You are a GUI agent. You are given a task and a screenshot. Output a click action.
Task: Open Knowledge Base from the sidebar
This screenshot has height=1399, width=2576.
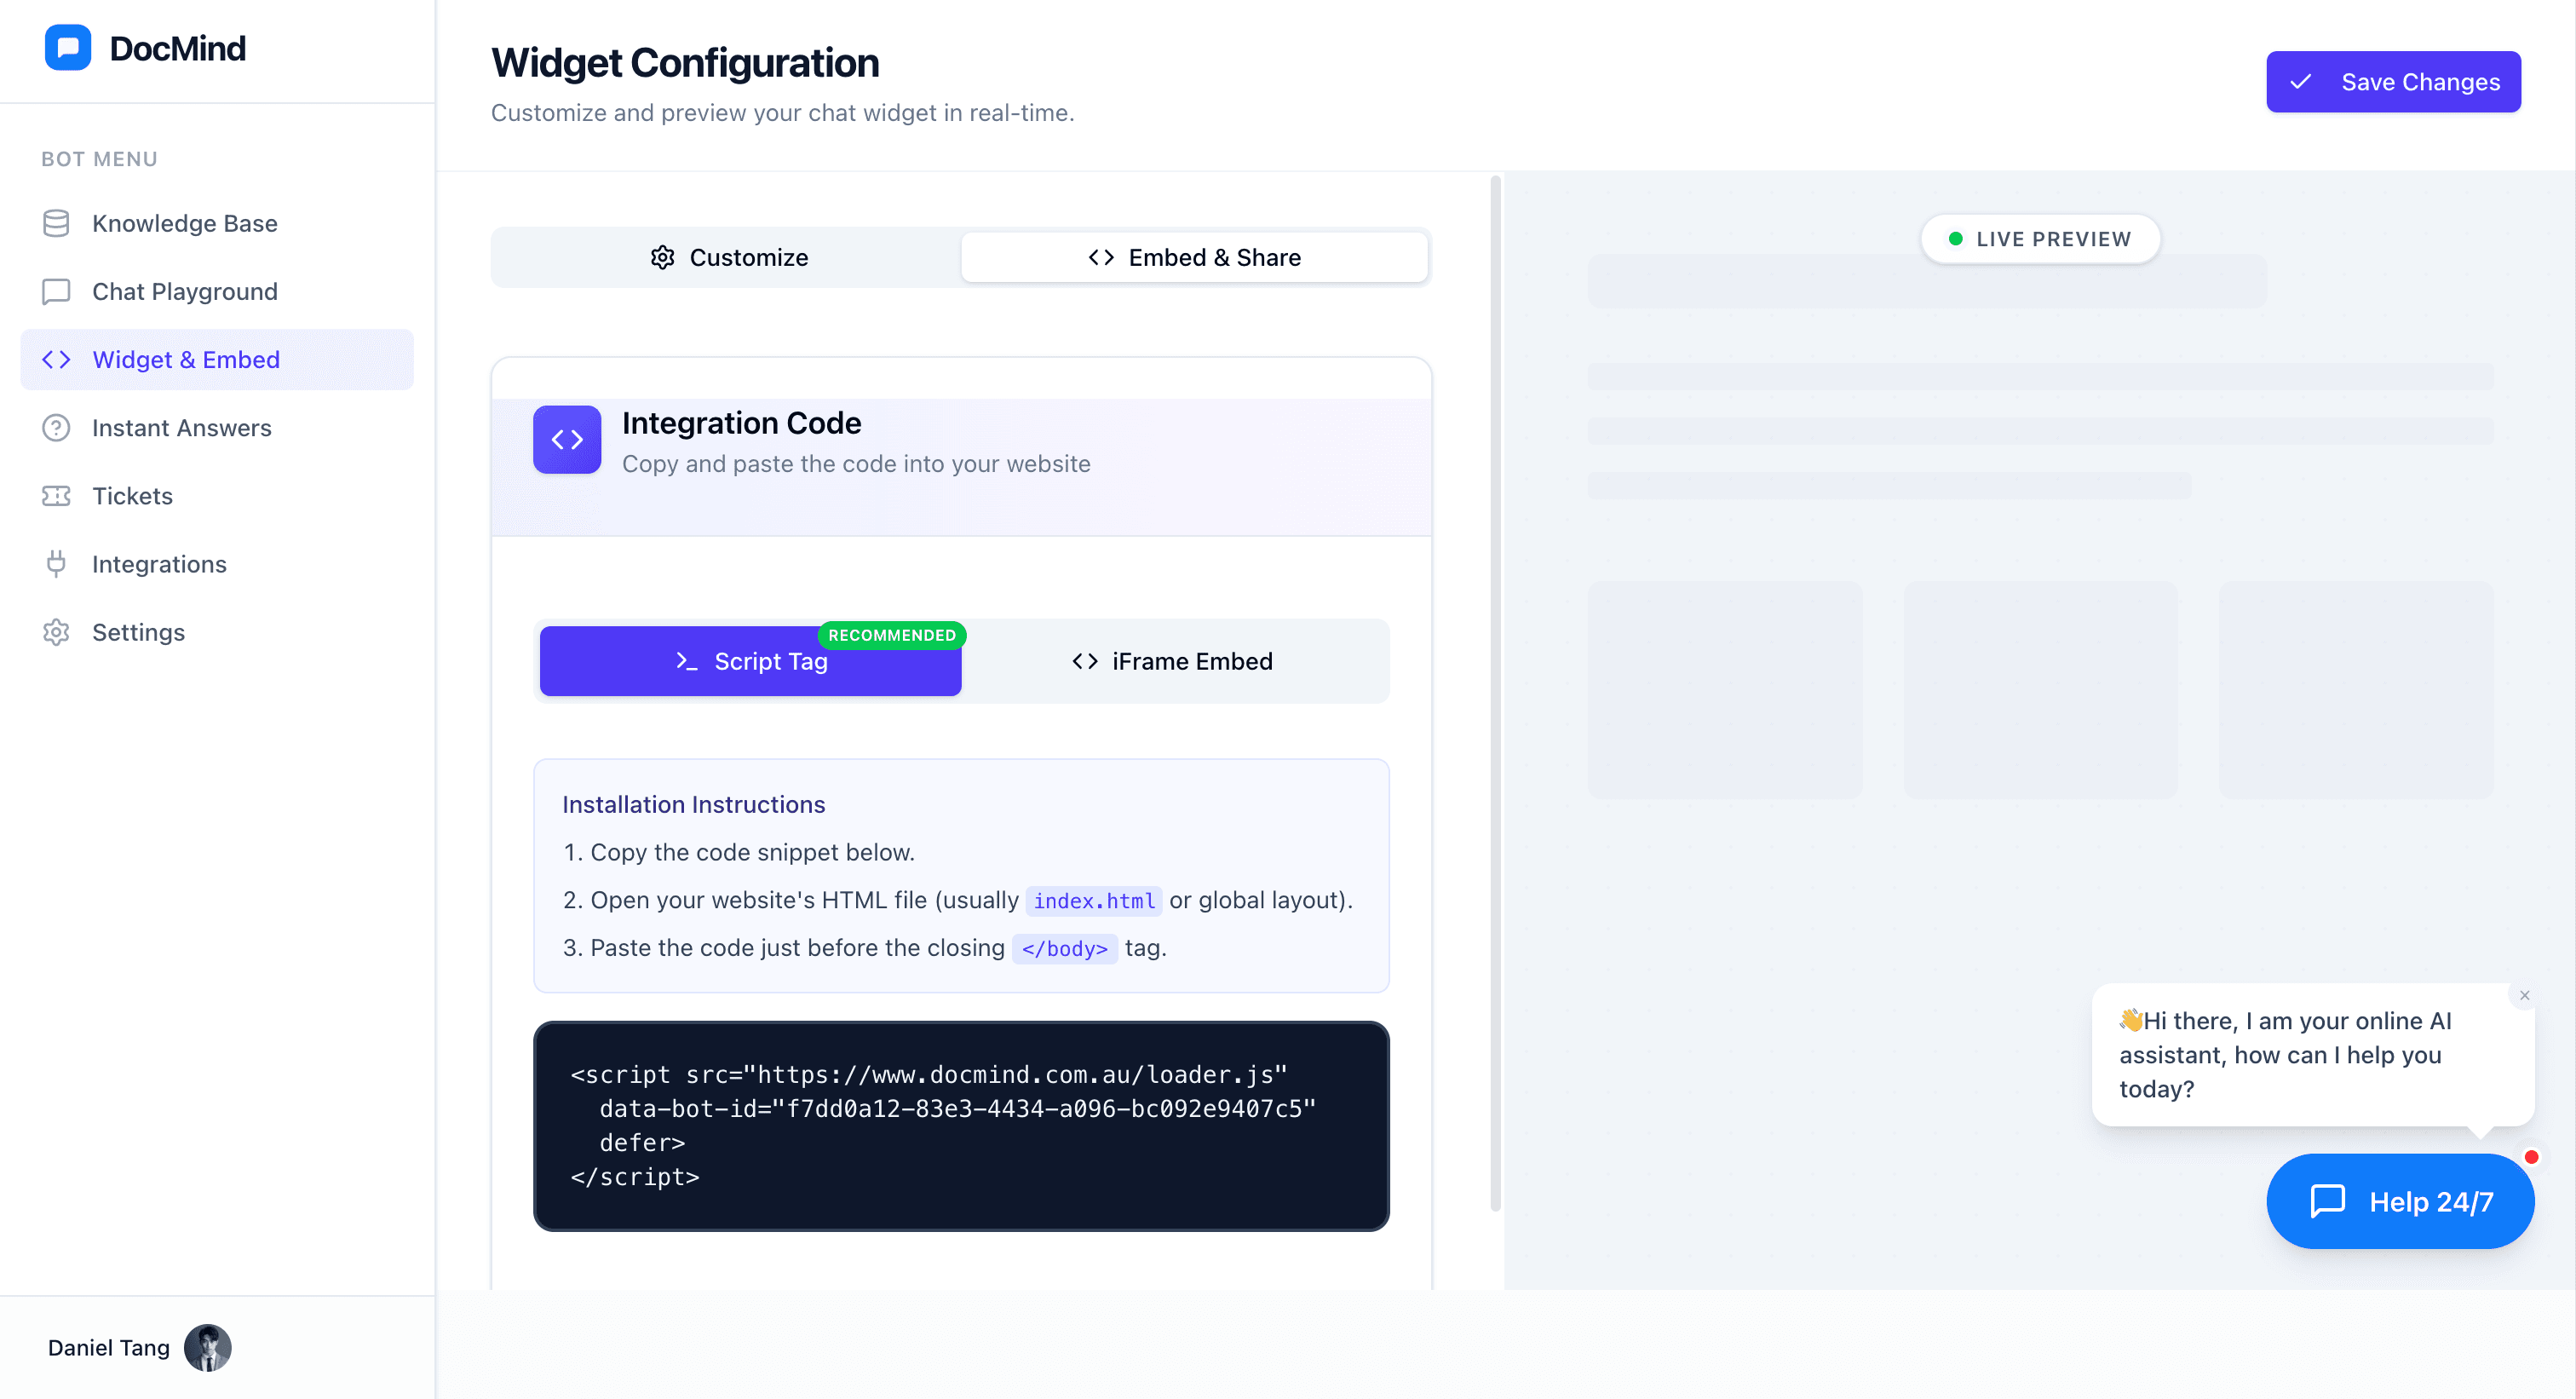click(184, 223)
